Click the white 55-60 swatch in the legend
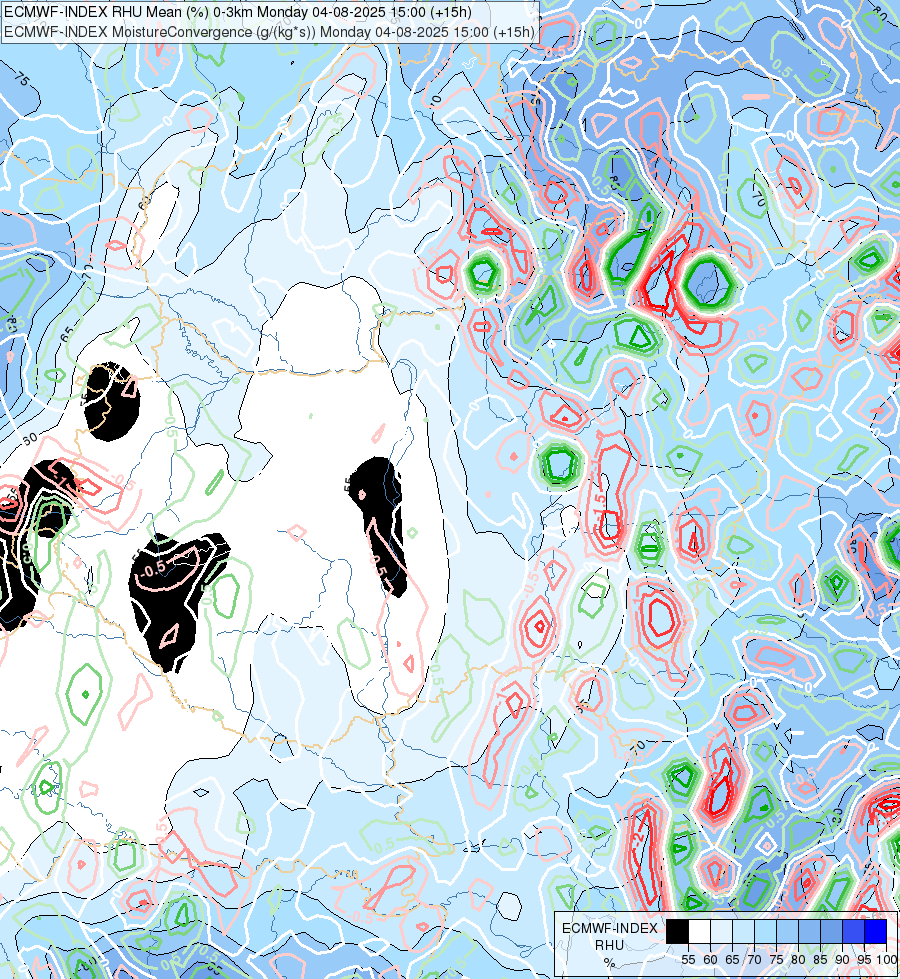This screenshot has width=900, height=979. pos(700,931)
